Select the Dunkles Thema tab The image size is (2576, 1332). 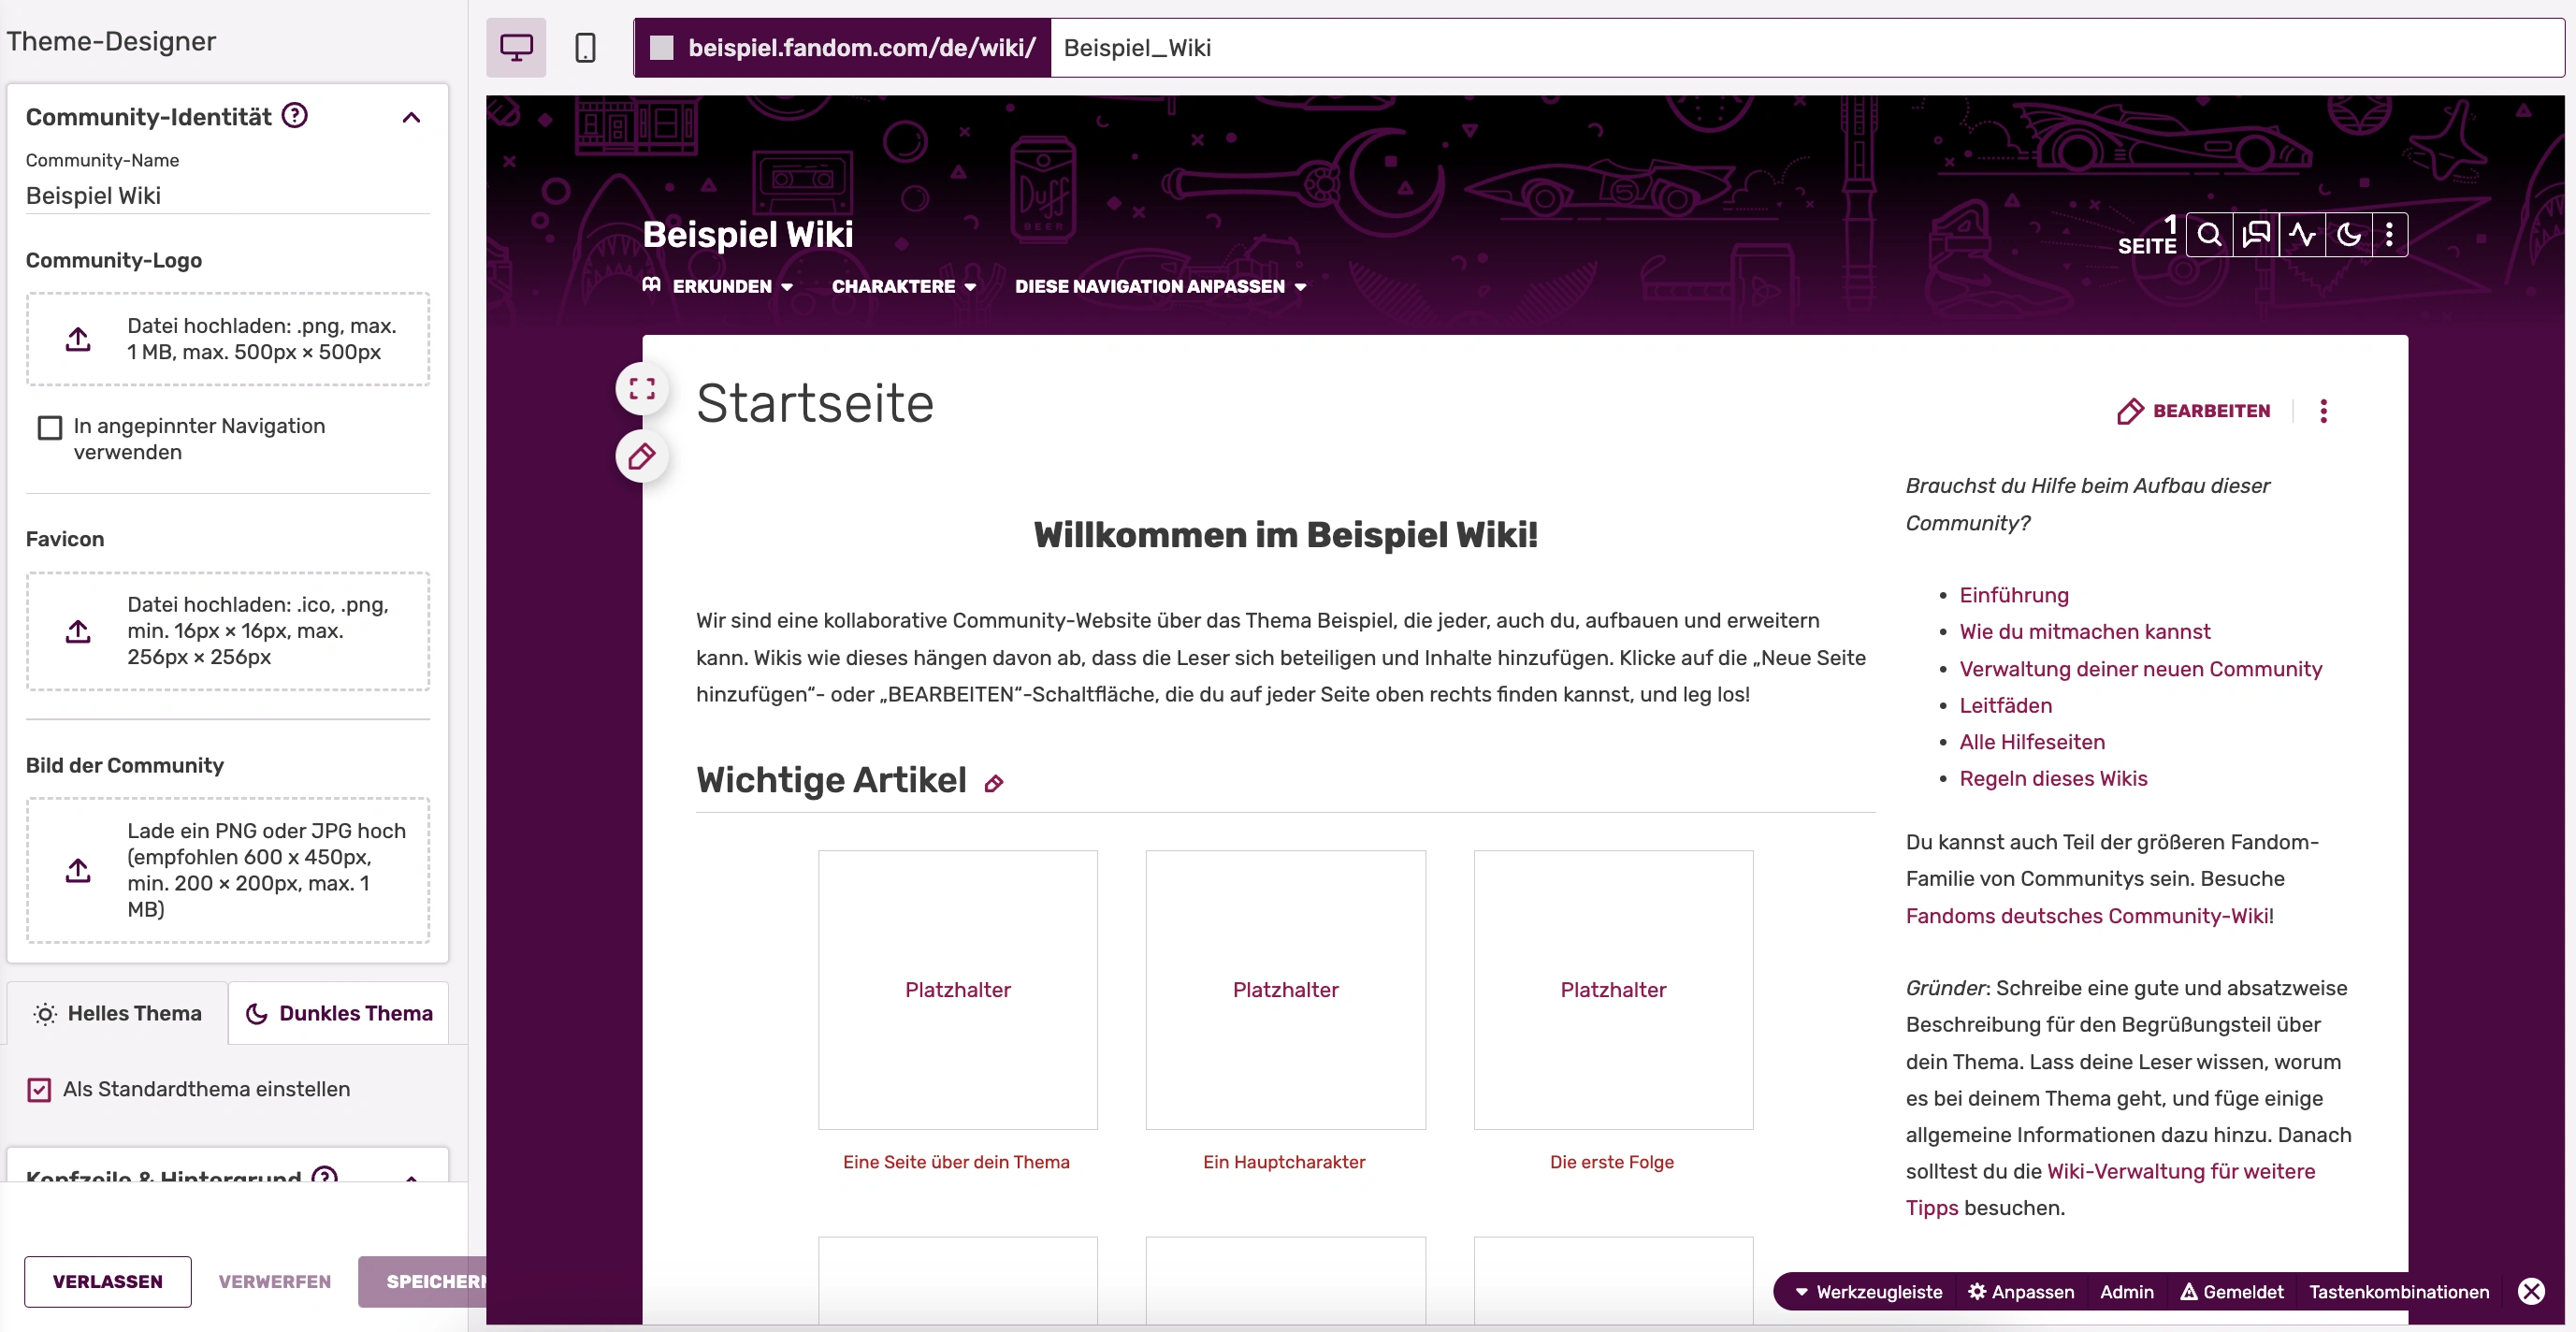click(339, 1013)
